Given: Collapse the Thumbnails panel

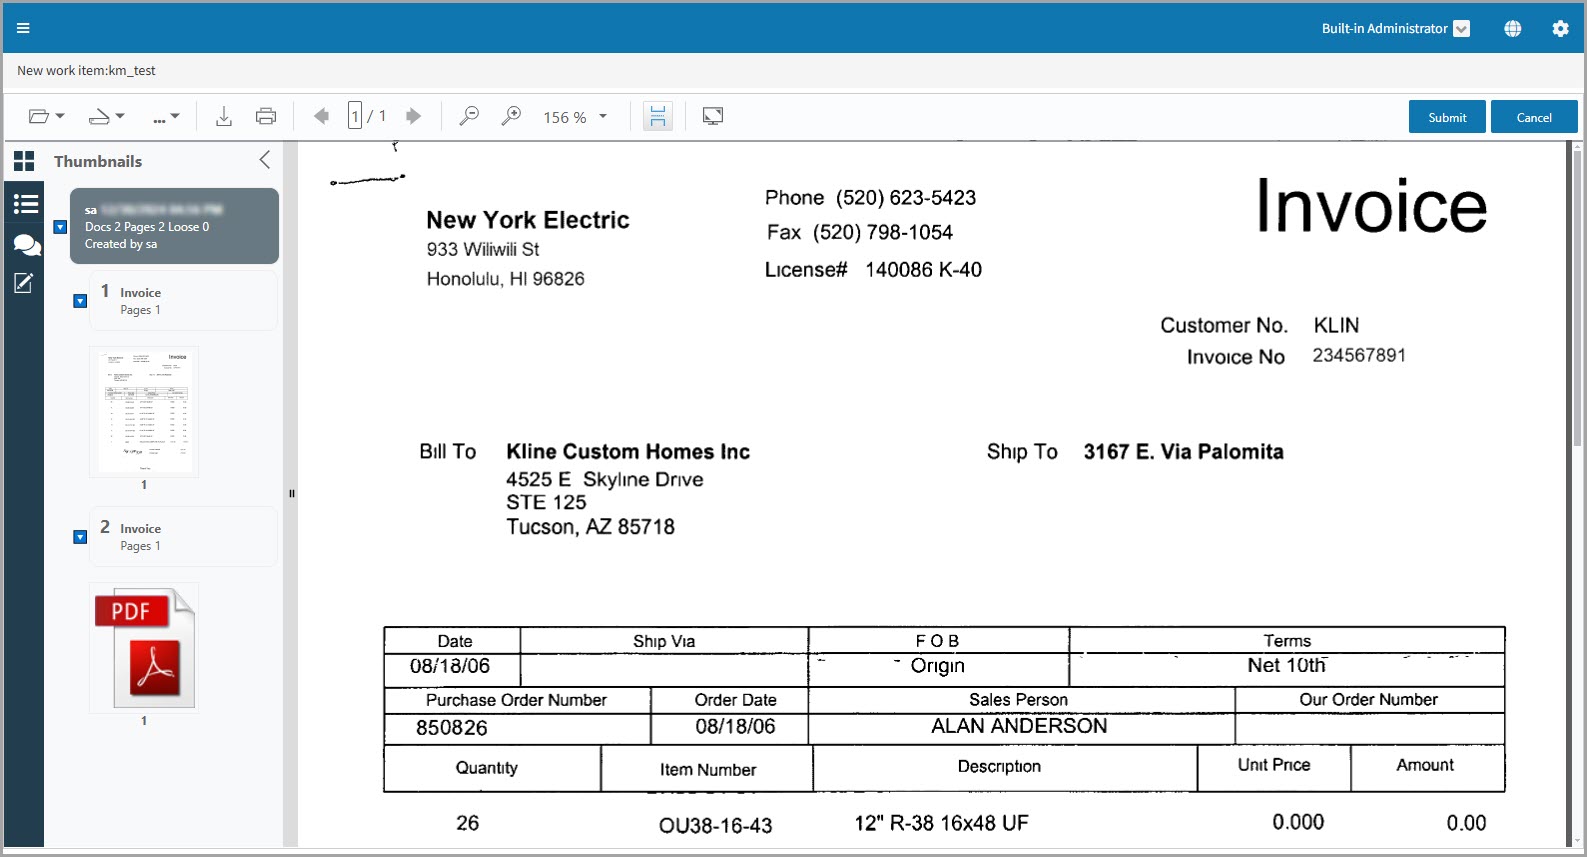Looking at the screenshot, I should tap(265, 160).
